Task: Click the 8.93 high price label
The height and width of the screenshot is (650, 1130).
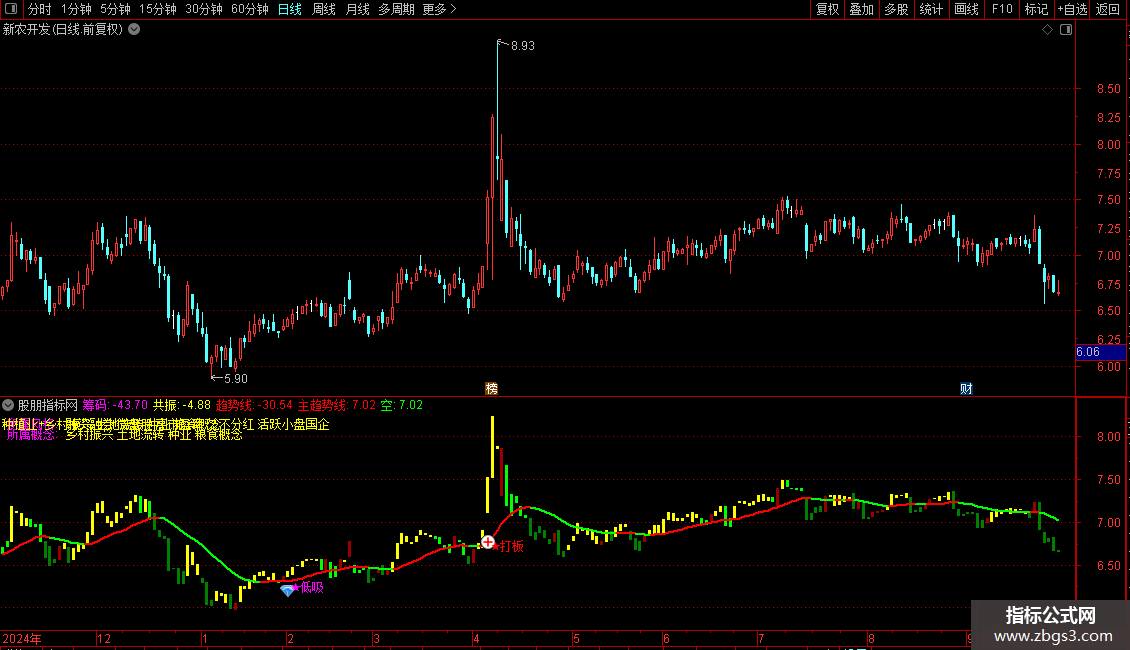Action: coord(522,45)
